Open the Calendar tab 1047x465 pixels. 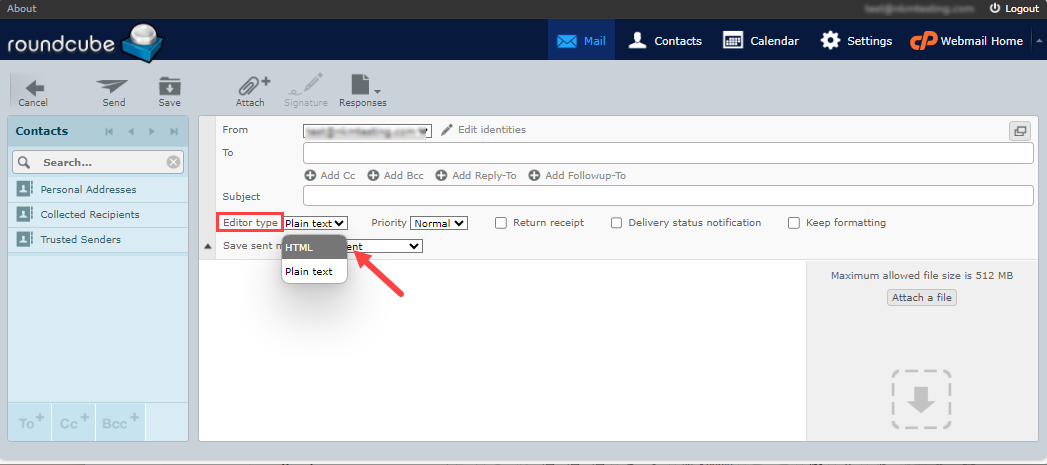tap(760, 41)
